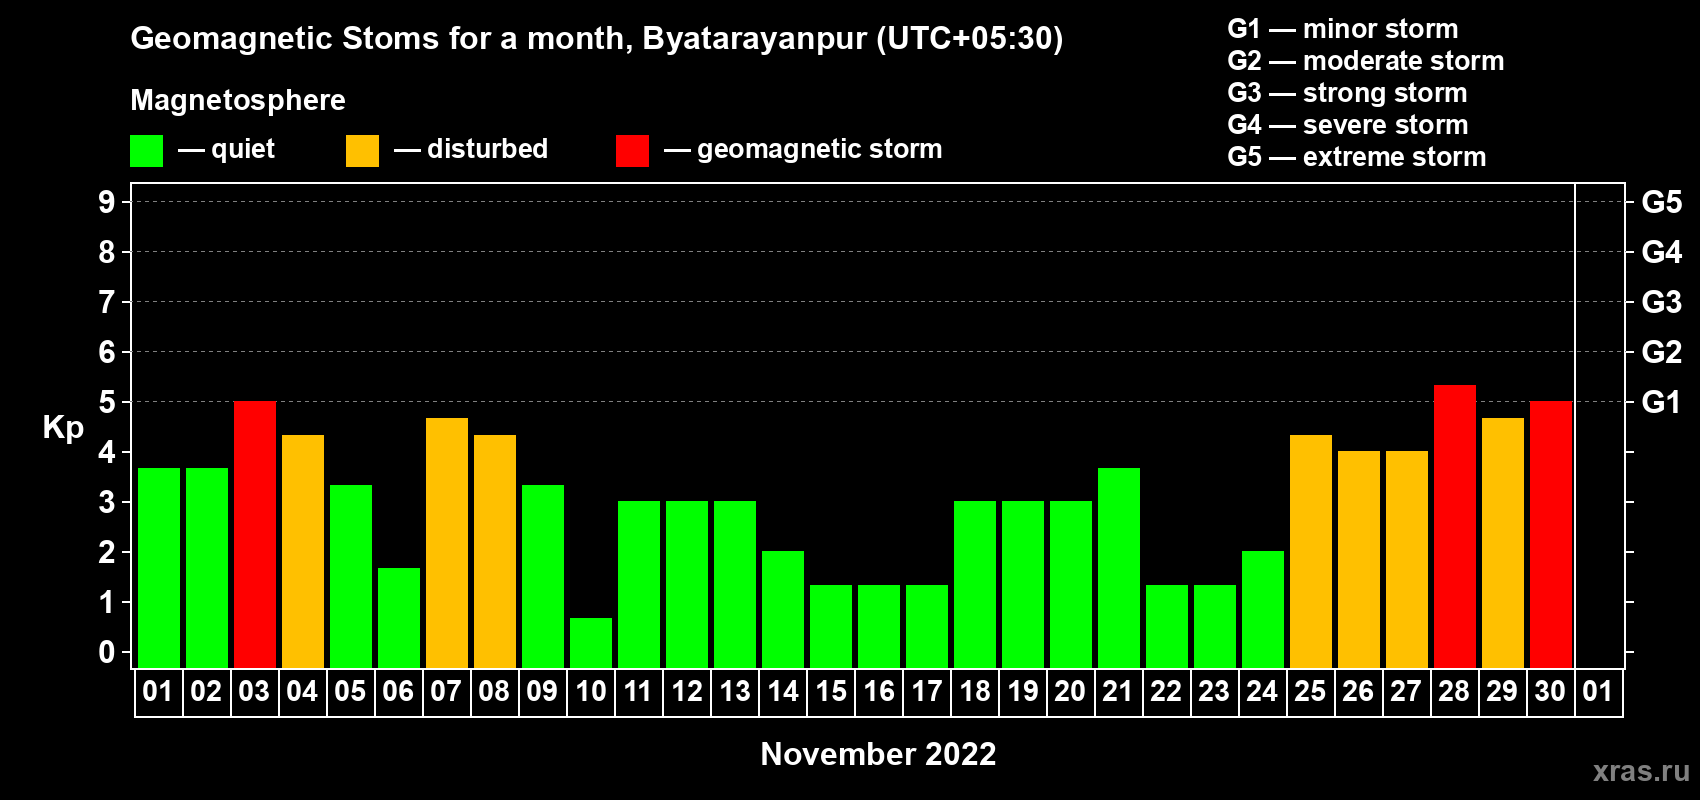This screenshot has height=800, width=1700.
Task: Select the green bar for day 11
Action: (x=639, y=585)
